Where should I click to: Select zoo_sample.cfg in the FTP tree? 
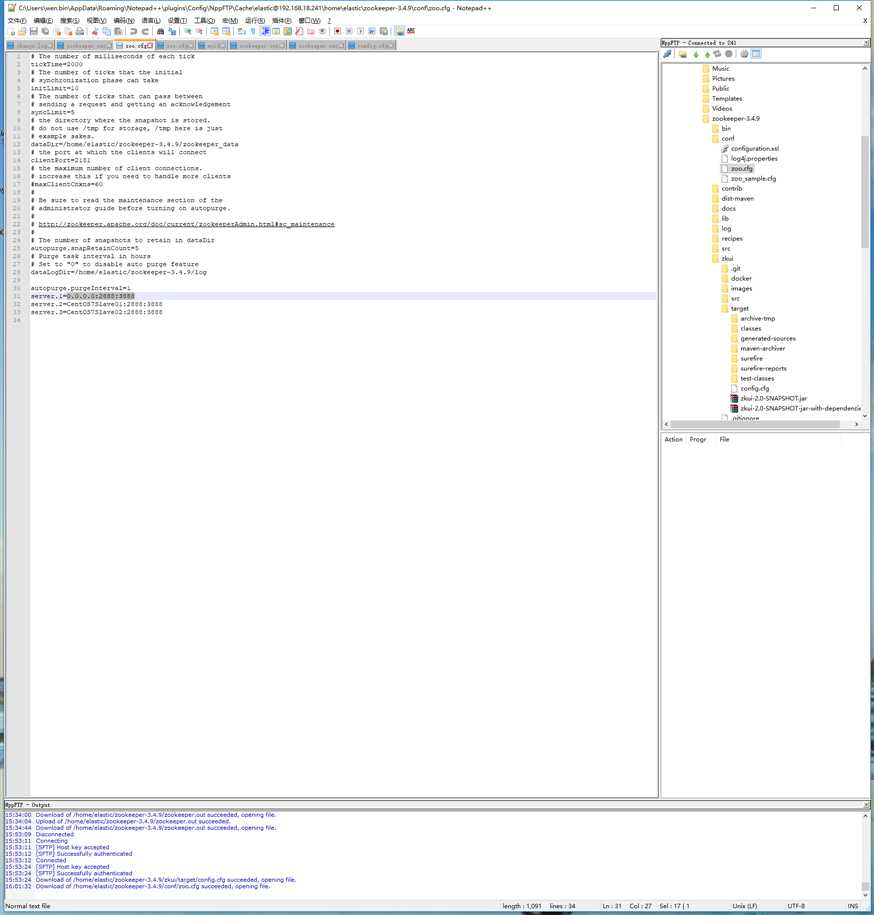coord(753,179)
